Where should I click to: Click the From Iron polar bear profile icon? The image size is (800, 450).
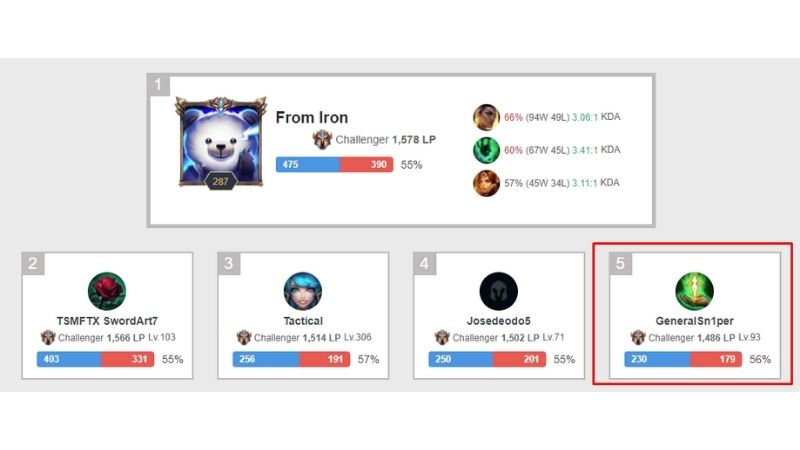[x=221, y=143]
